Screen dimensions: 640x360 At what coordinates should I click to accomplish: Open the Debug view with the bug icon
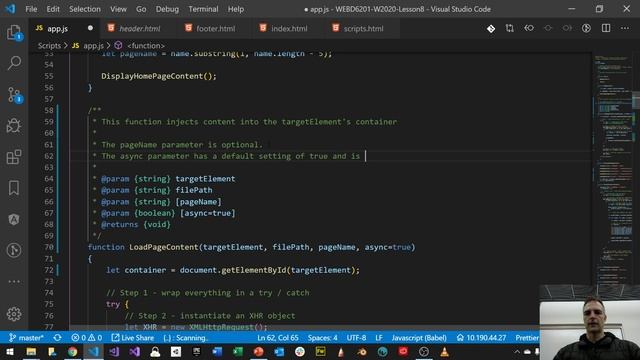point(14,126)
